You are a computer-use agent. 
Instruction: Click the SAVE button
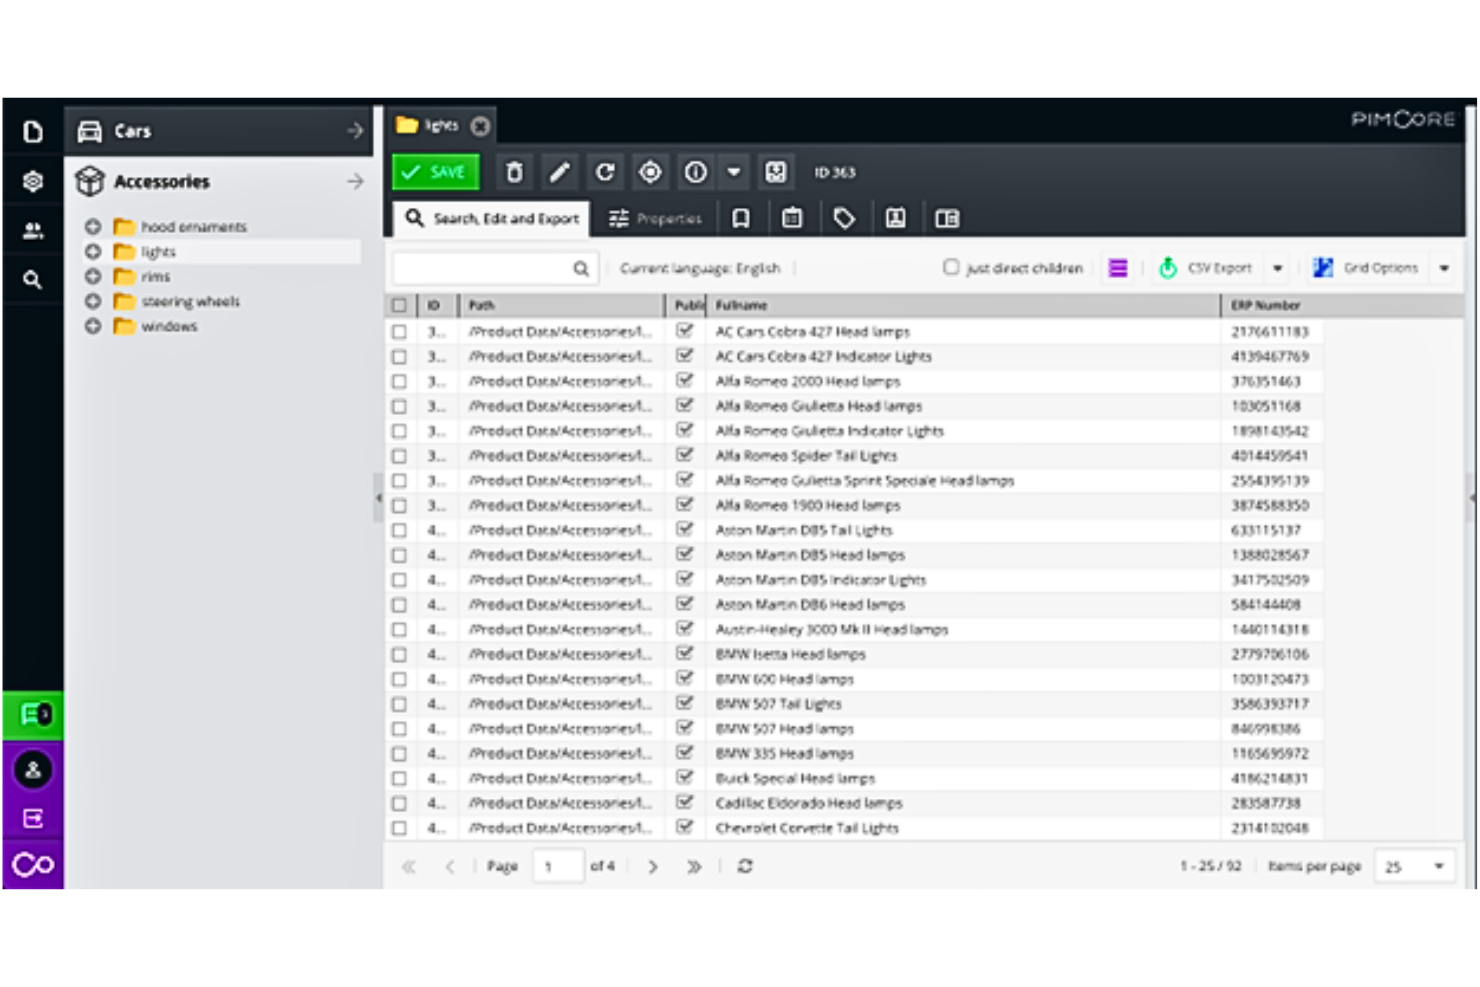436,172
